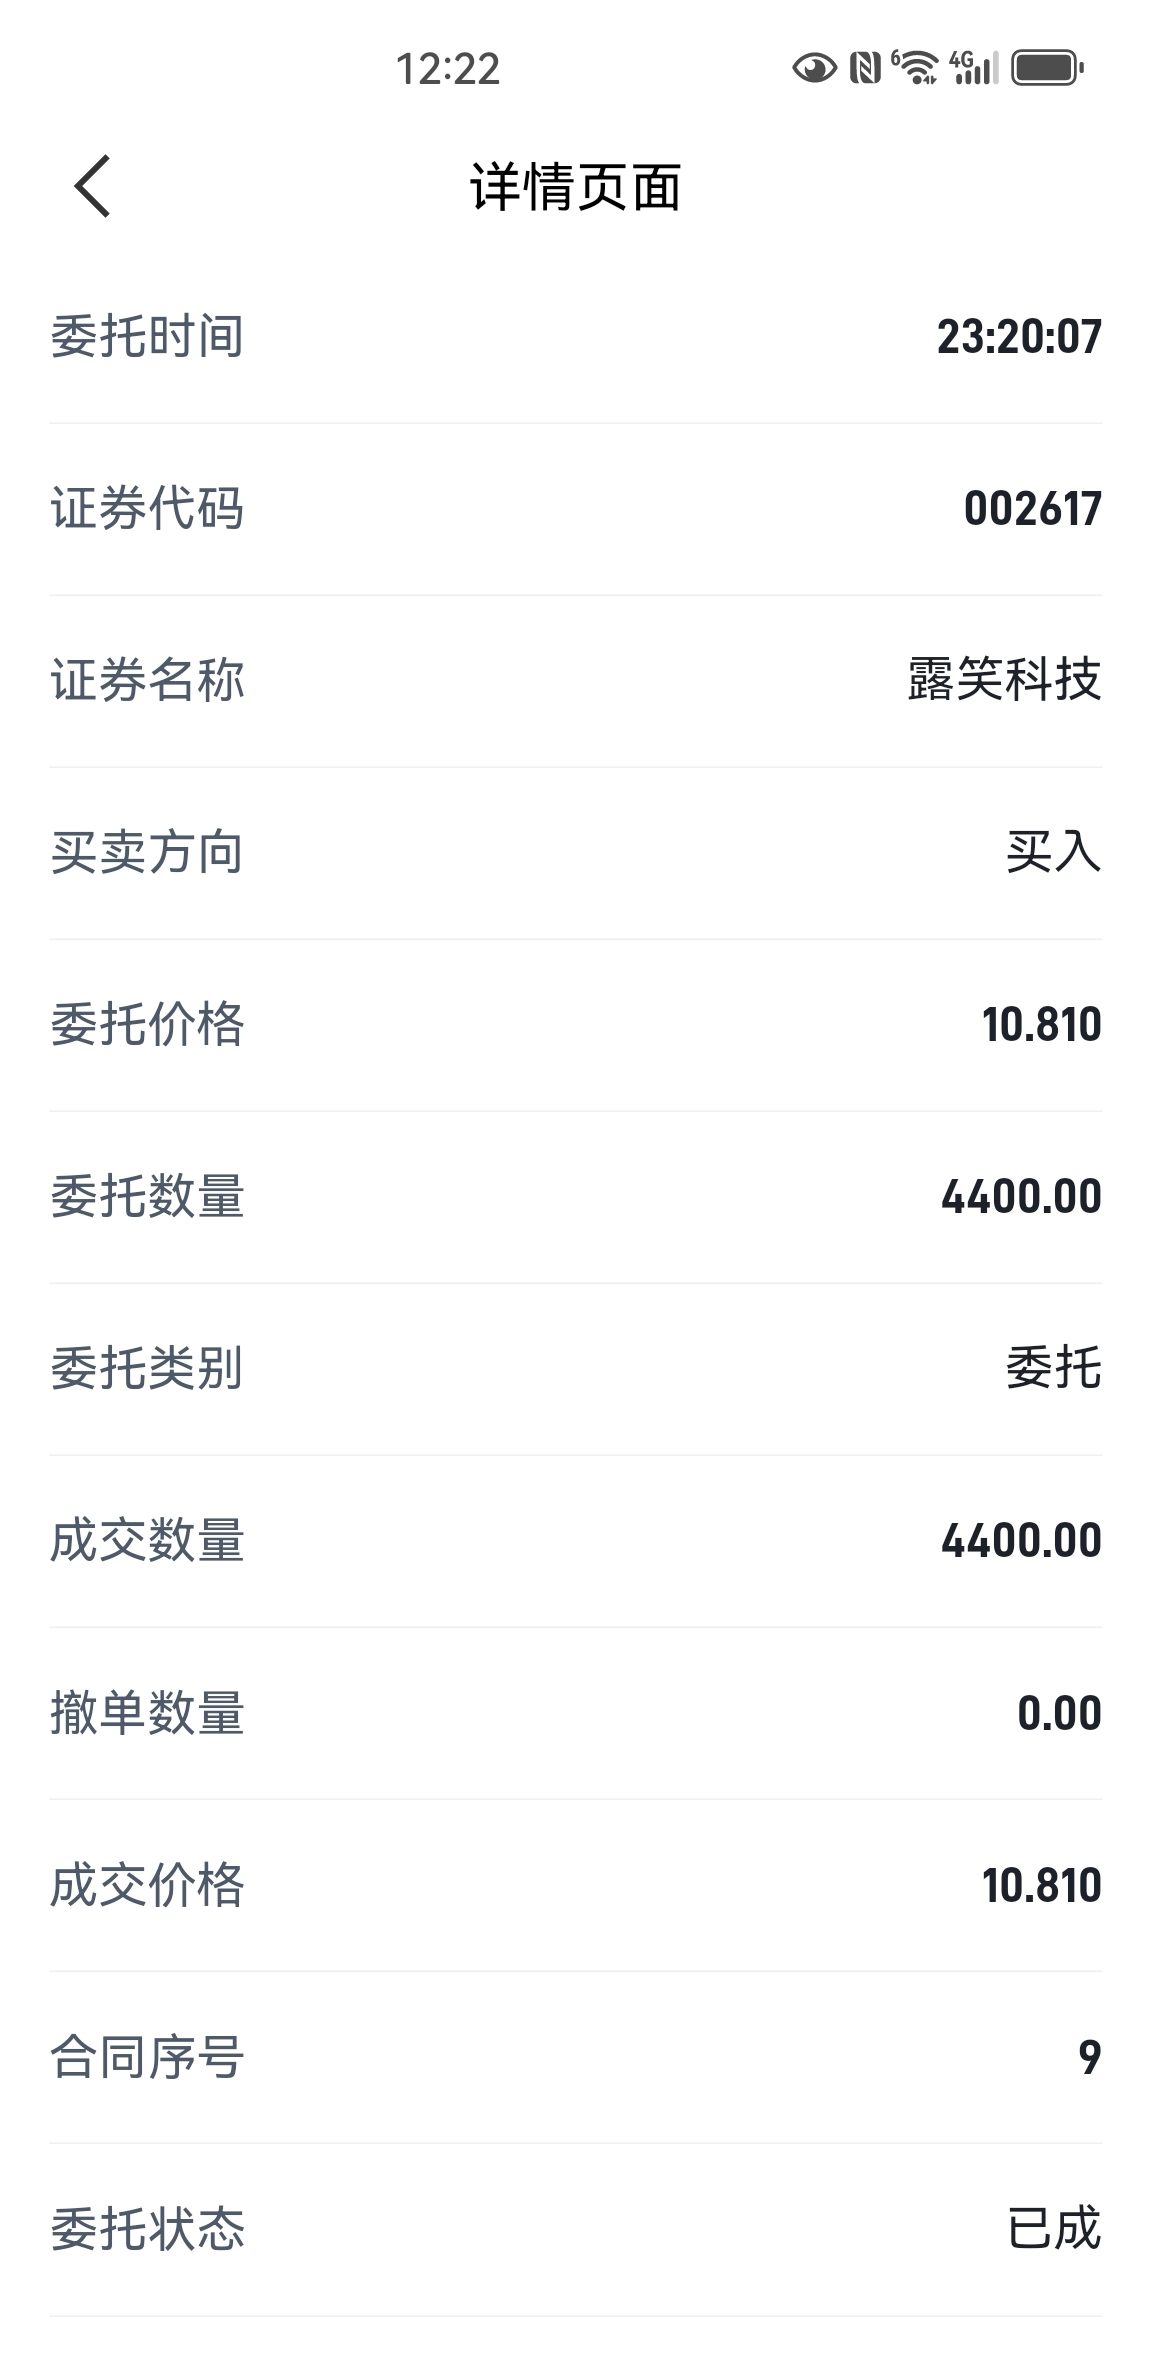Tap the 合同序号 value 9
Image resolution: width=1152 pixels, height=2376 pixels.
[x=1090, y=2057]
